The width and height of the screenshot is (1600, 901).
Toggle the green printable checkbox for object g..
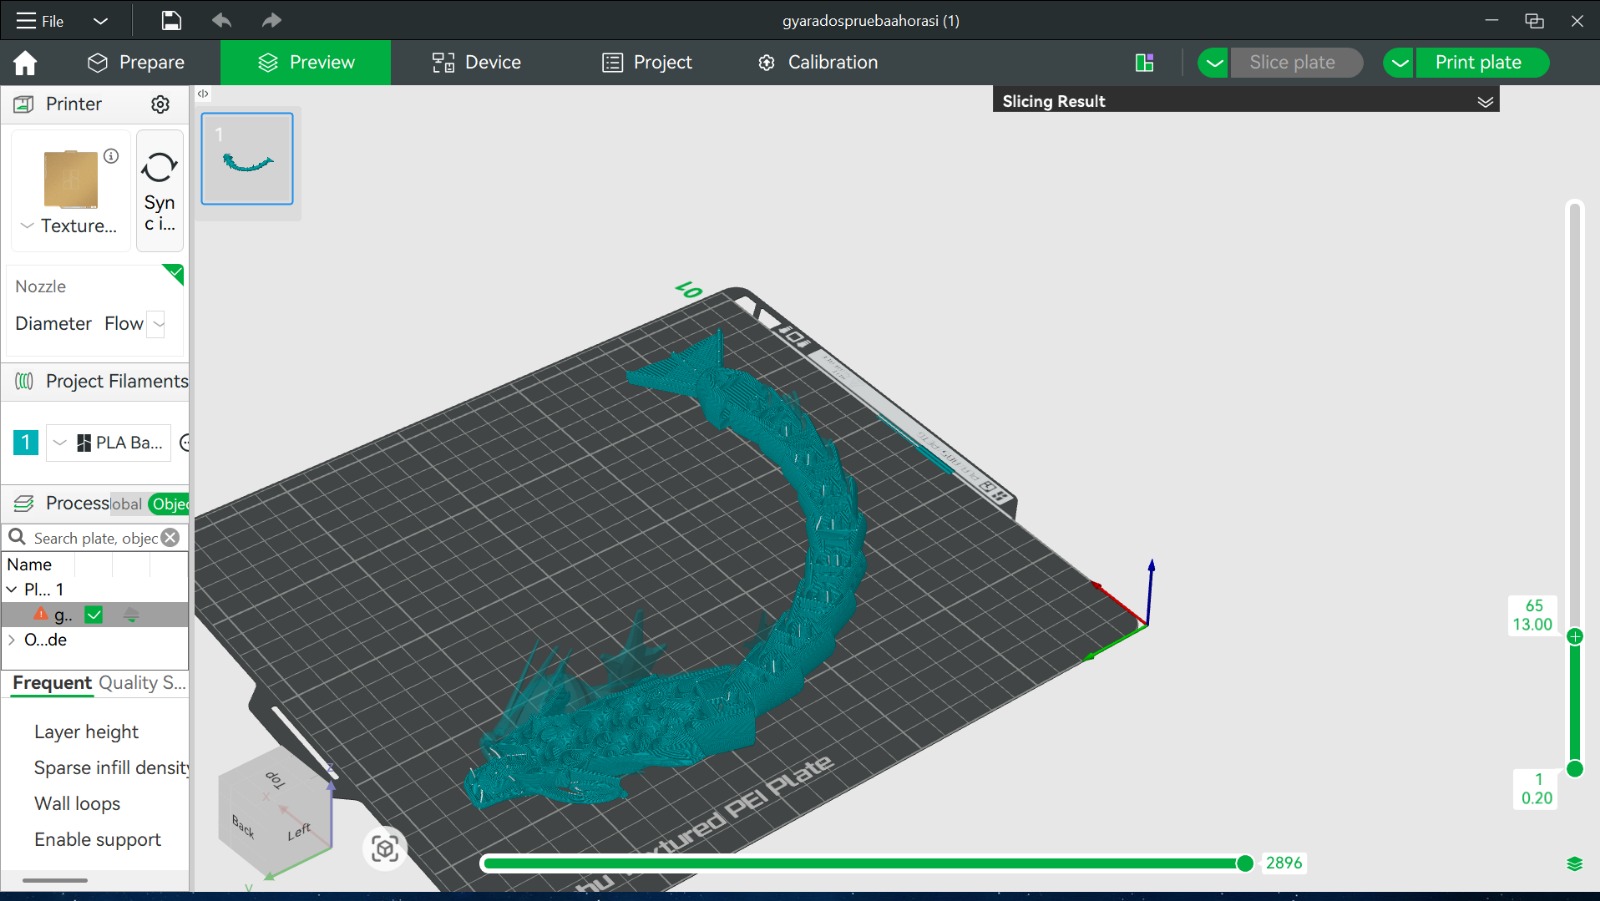[94, 615]
